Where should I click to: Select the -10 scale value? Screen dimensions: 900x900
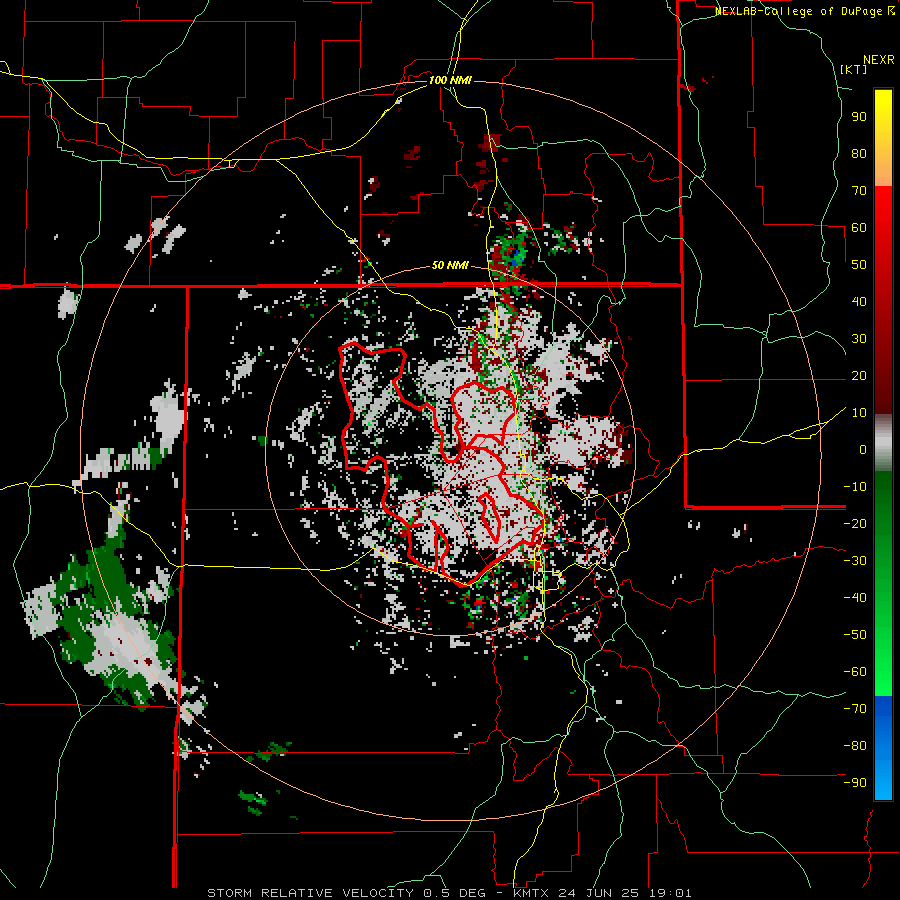(x=855, y=487)
